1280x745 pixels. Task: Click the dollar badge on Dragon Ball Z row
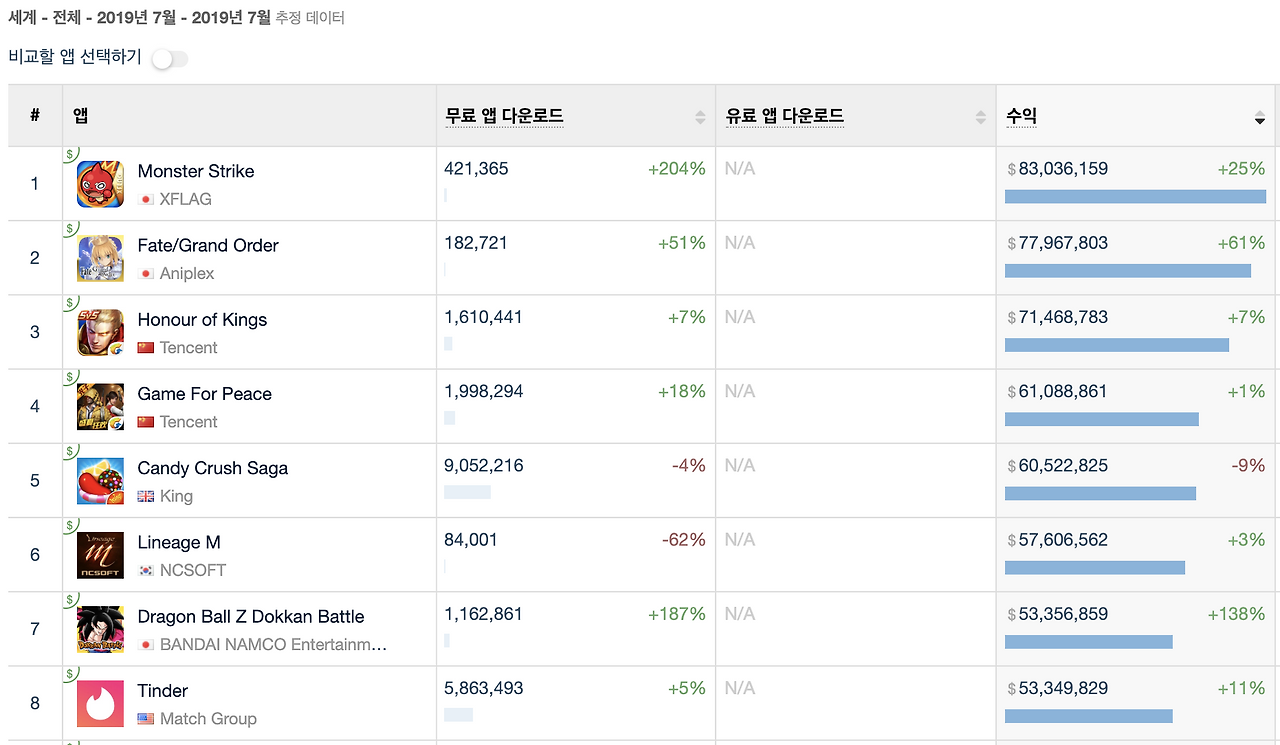click(70, 599)
